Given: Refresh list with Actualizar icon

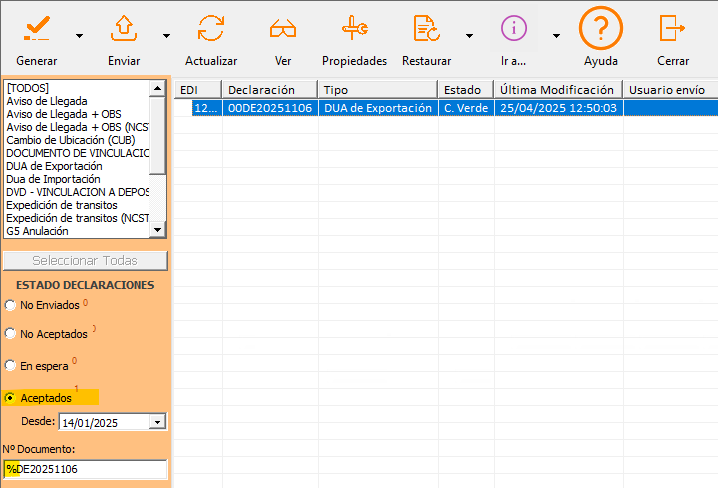Looking at the screenshot, I should point(211,28).
